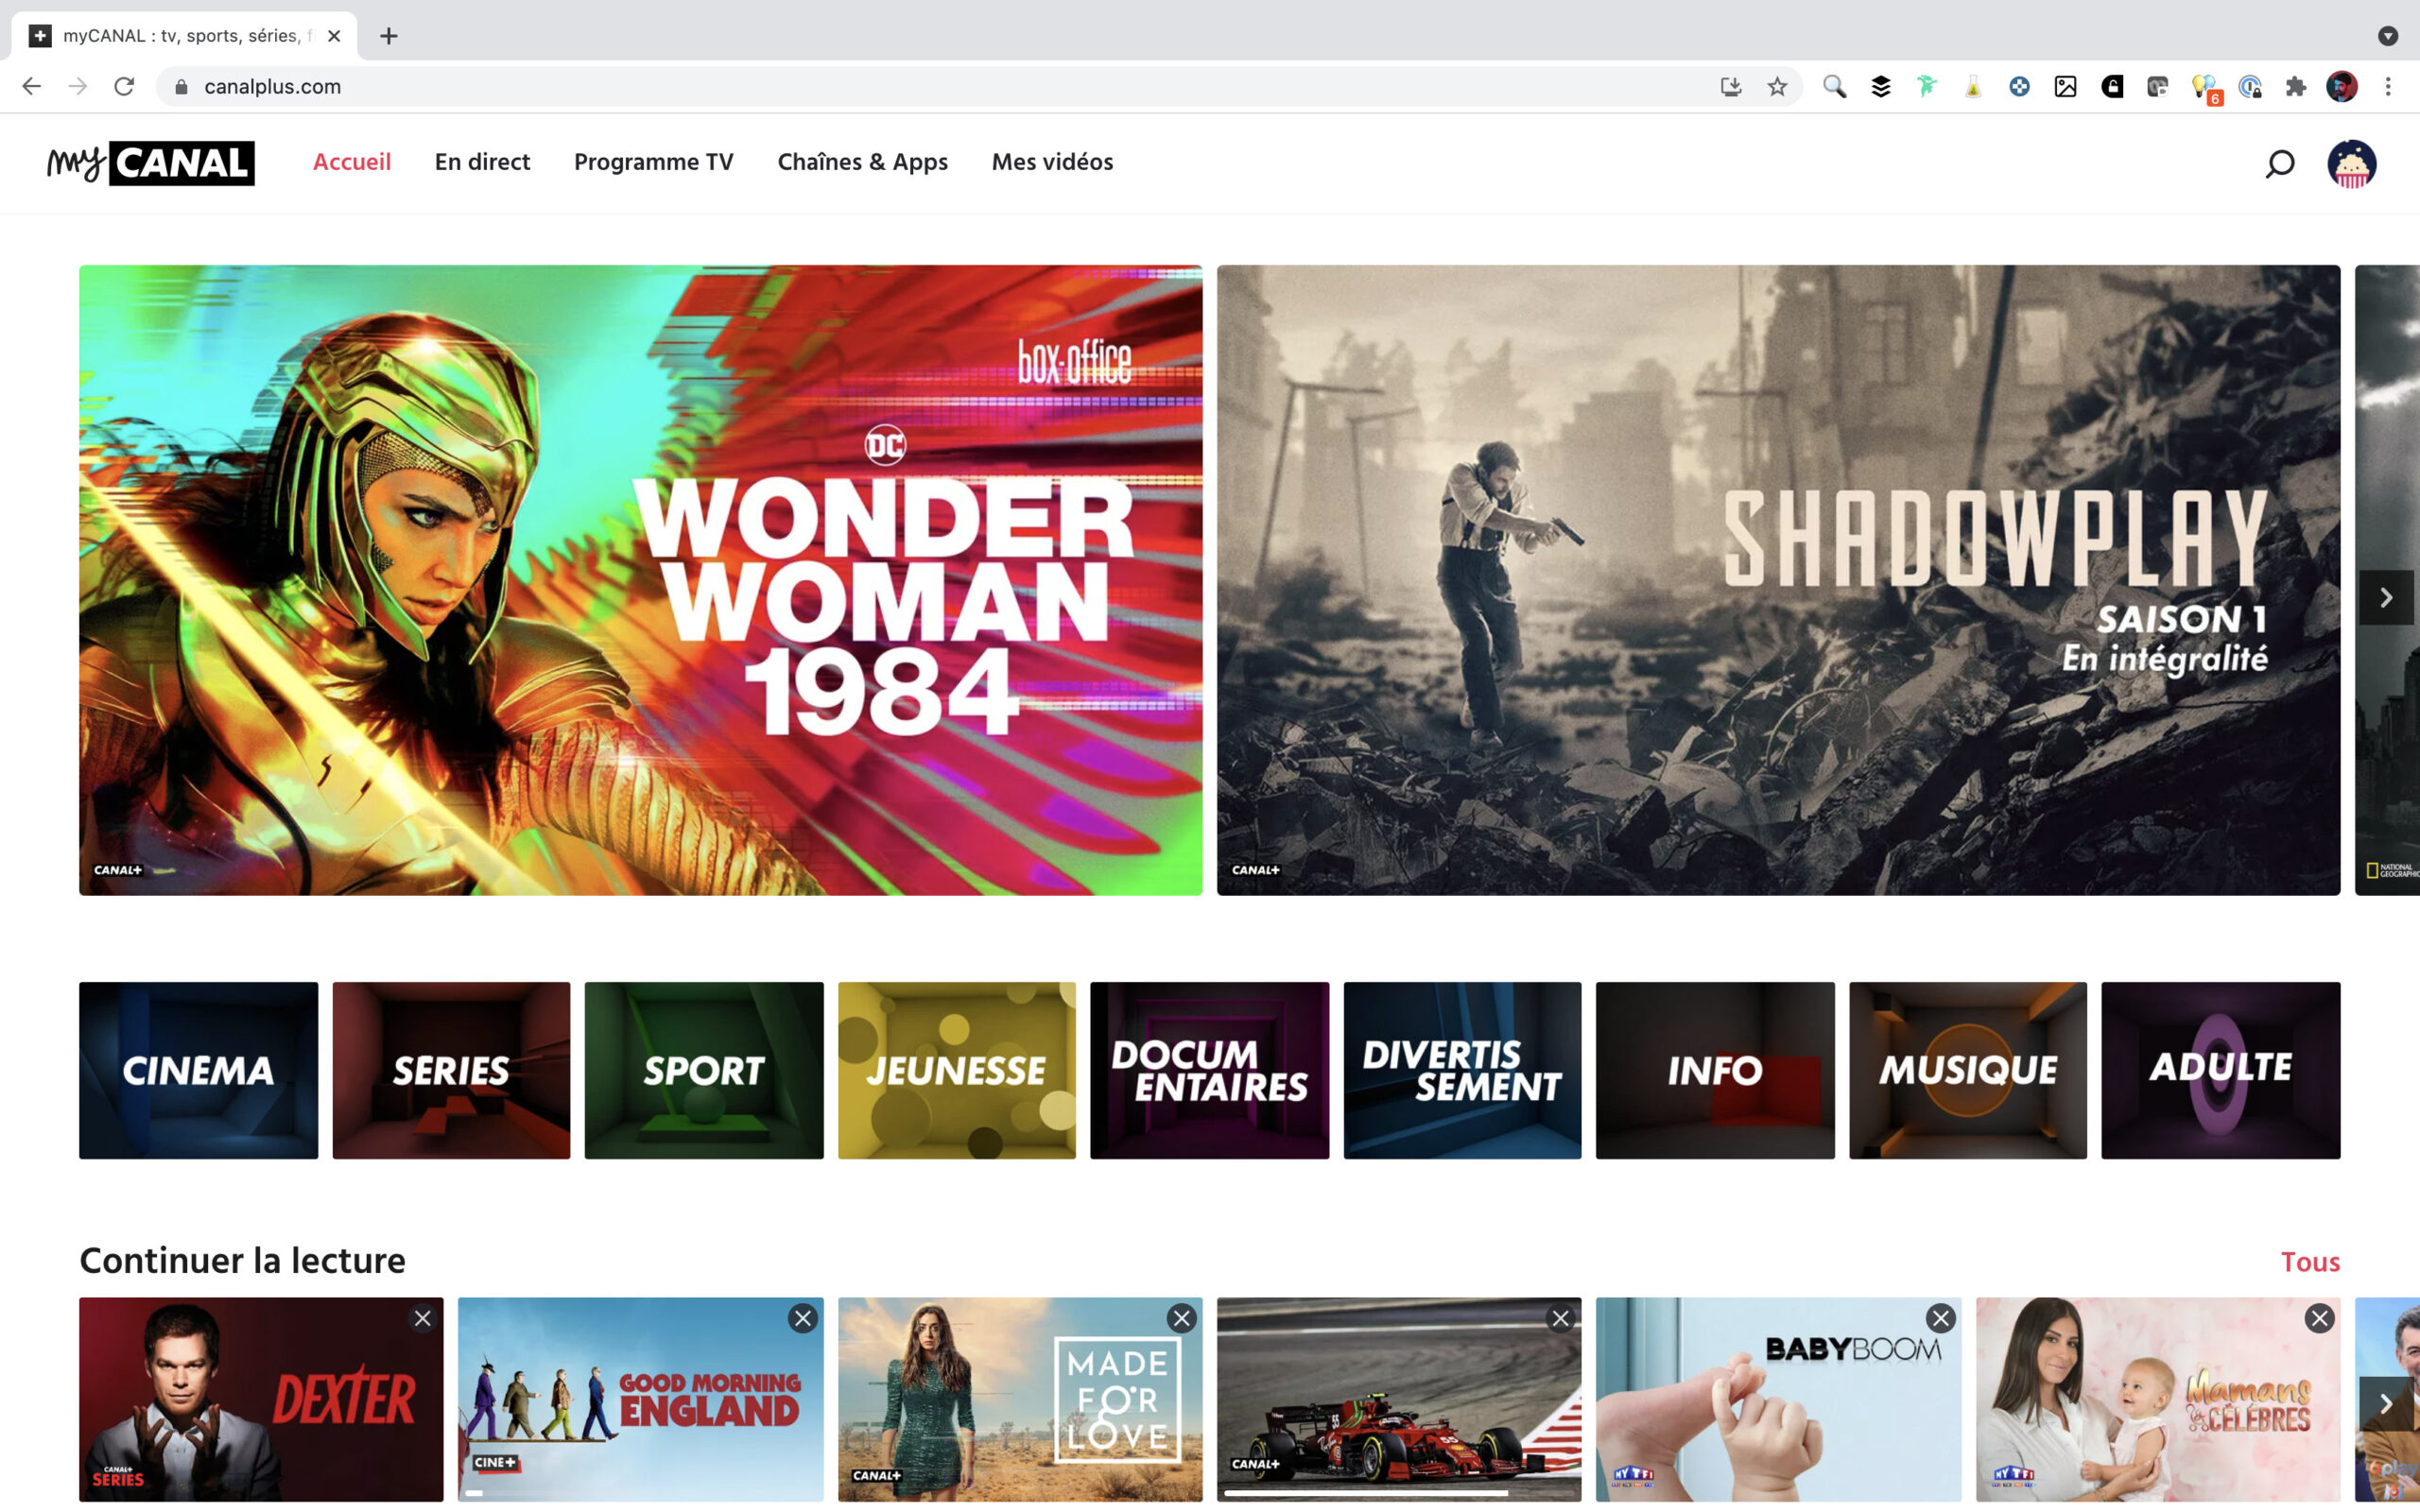Resume watching Made for Love
2420x1512 pixels.
[x=1020, y=1400]
